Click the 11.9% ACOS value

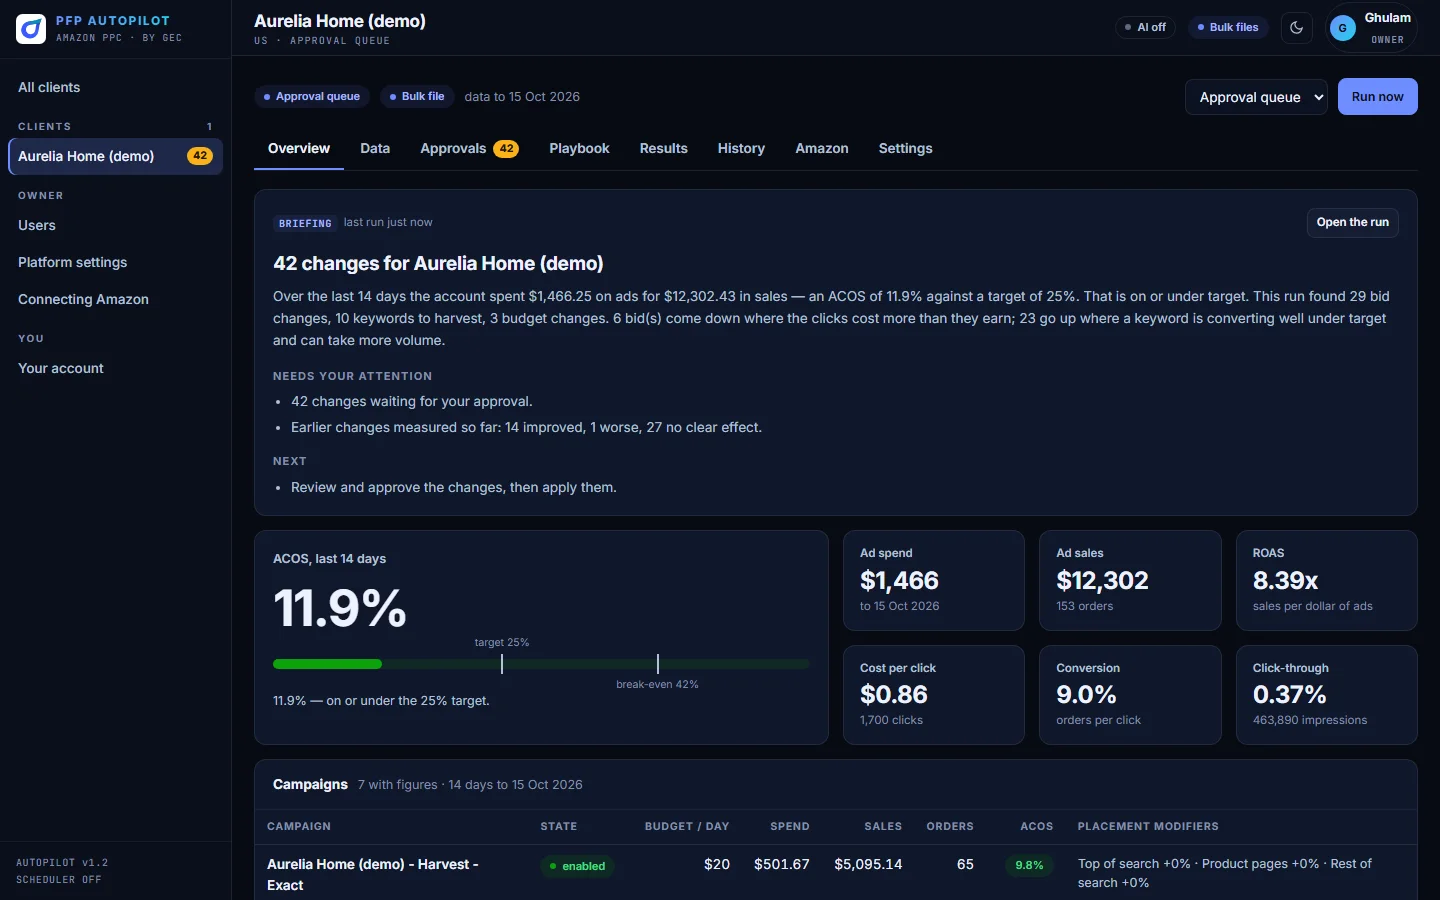tap(340, 608)
